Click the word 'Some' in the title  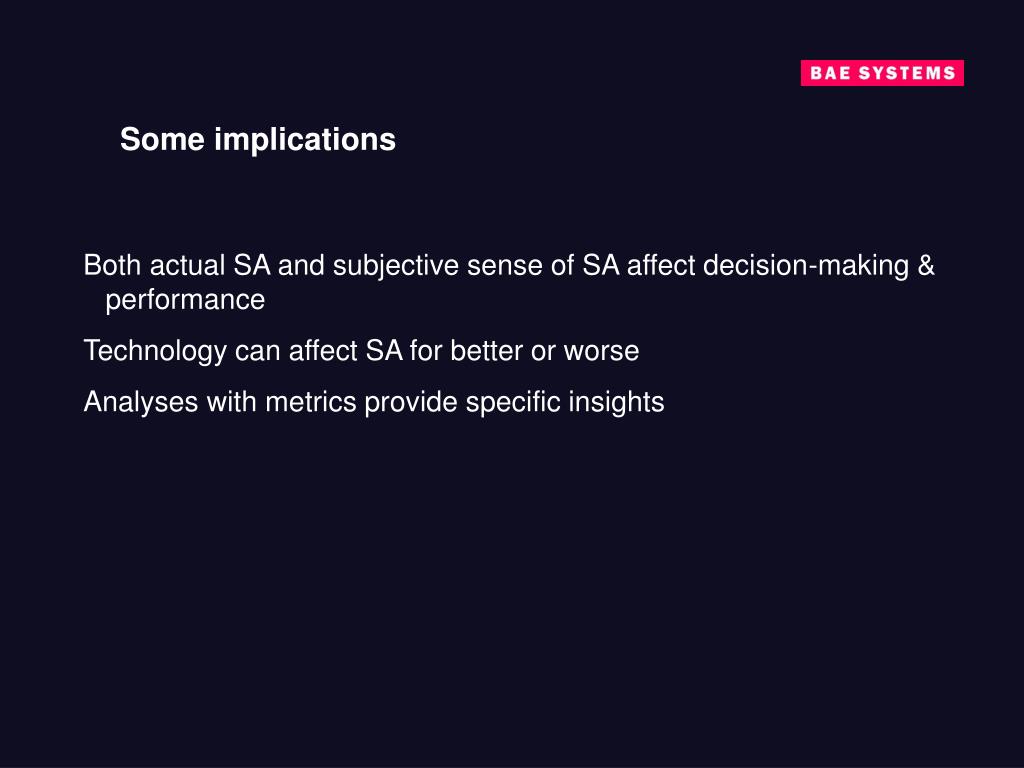163,139
